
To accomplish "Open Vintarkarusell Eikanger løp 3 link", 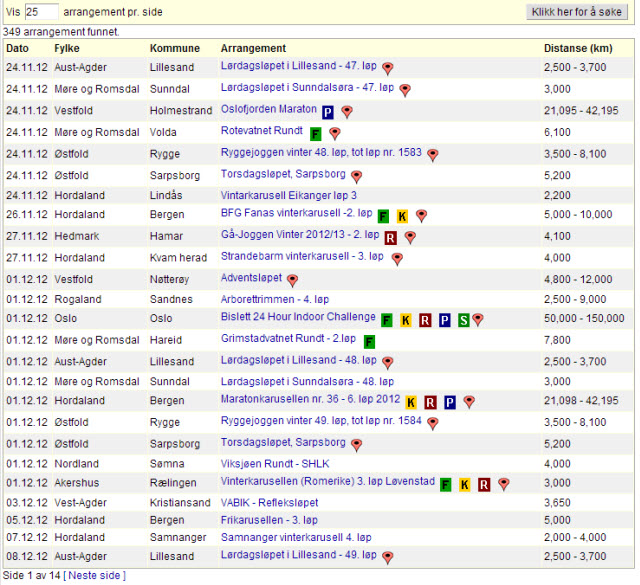I will 289,195.
